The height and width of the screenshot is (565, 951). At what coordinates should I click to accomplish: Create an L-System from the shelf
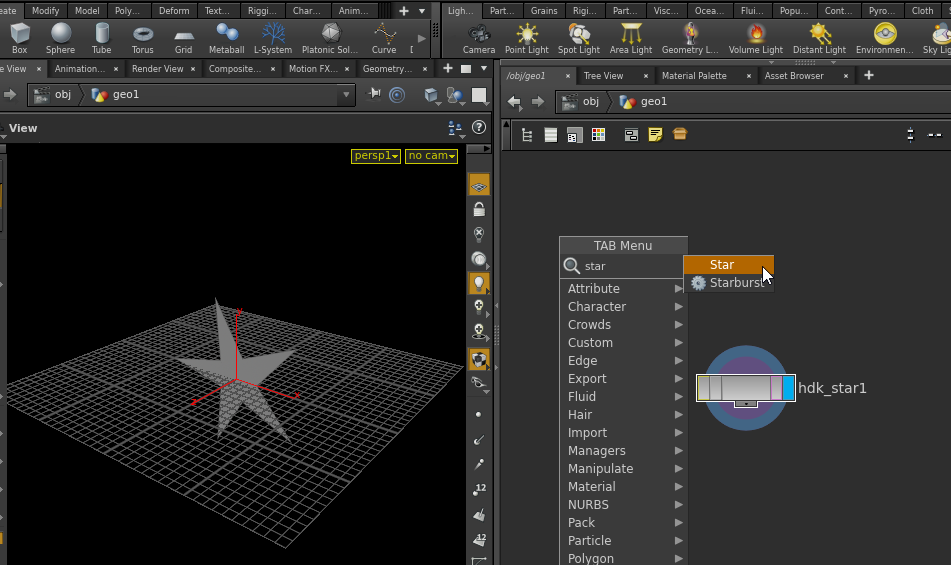(272, 38)
